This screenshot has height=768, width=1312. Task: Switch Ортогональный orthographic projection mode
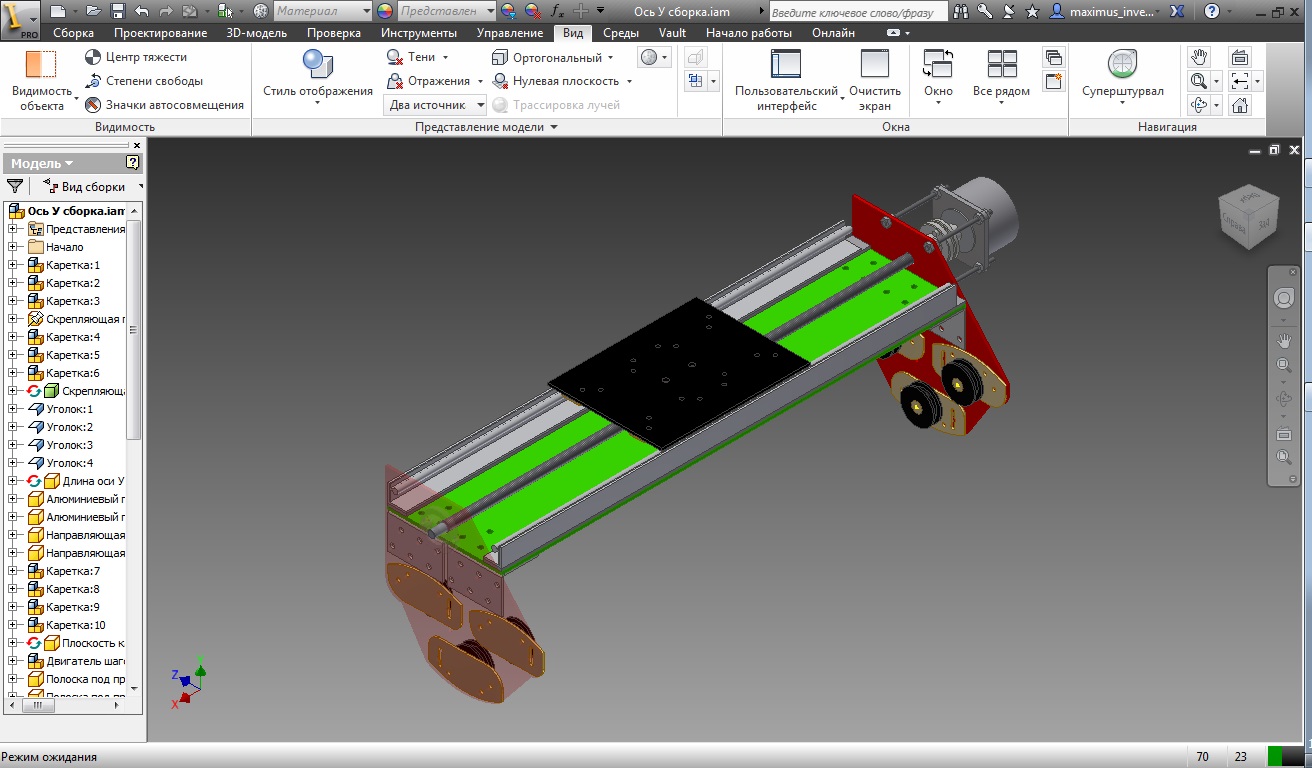tap(553, 57)
